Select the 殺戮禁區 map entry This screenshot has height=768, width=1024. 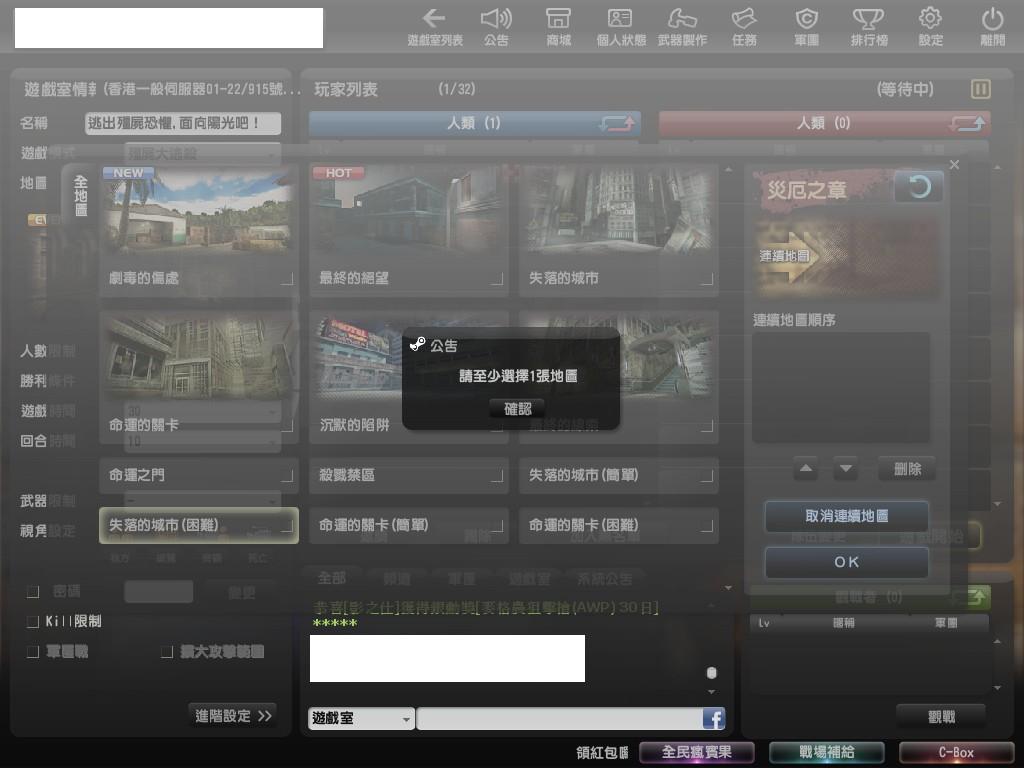tap(409, 475)
